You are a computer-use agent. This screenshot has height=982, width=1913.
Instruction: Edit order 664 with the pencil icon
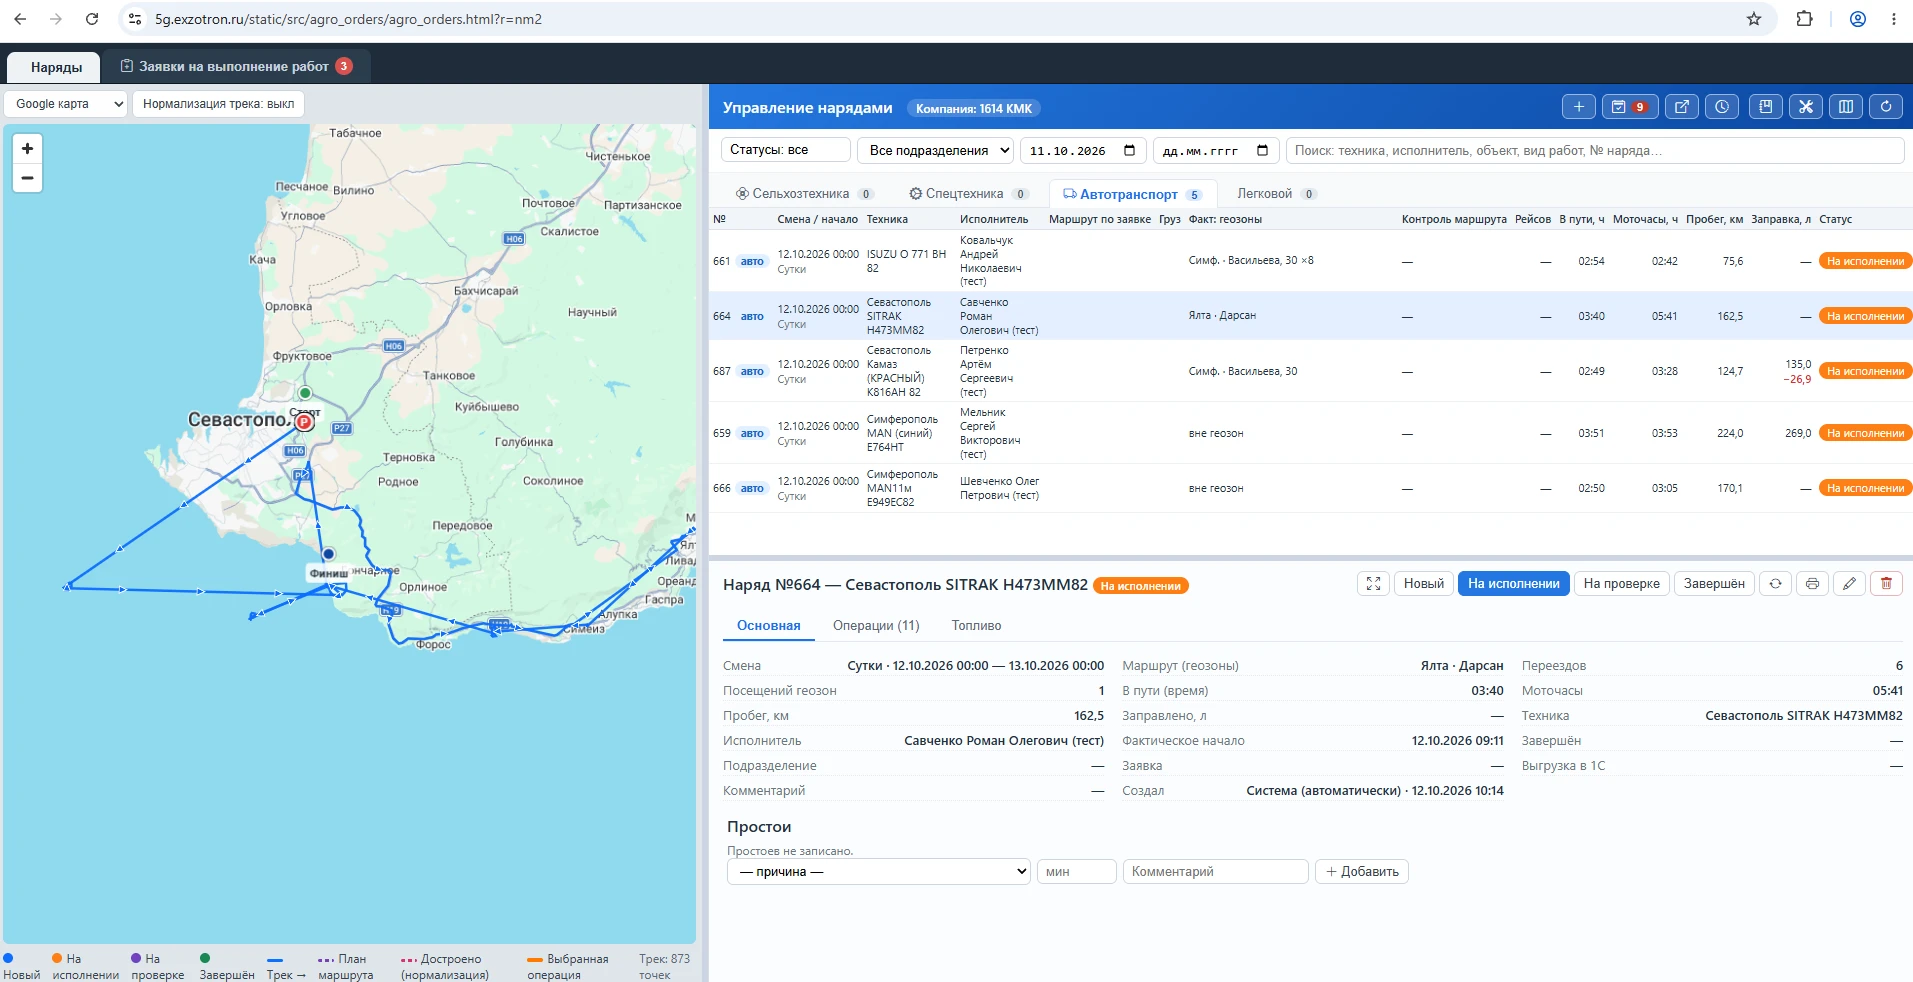click(1849, 584)
